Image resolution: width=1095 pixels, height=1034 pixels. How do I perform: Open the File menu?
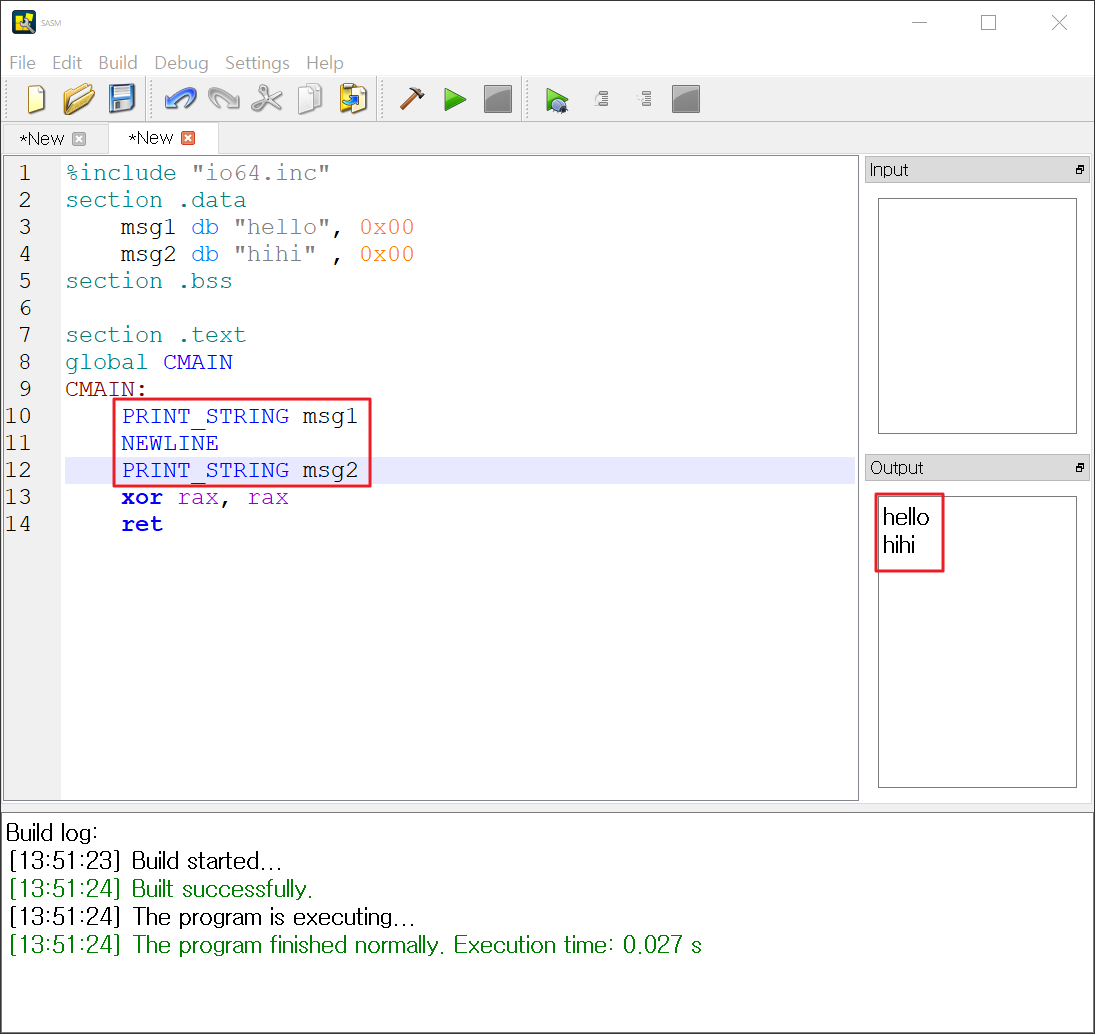coord(22,63)
